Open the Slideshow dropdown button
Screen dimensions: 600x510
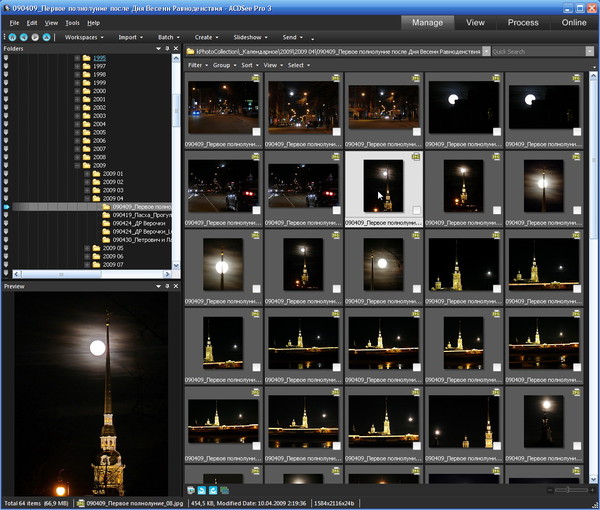pyautogui.click(x=250, y=37)
